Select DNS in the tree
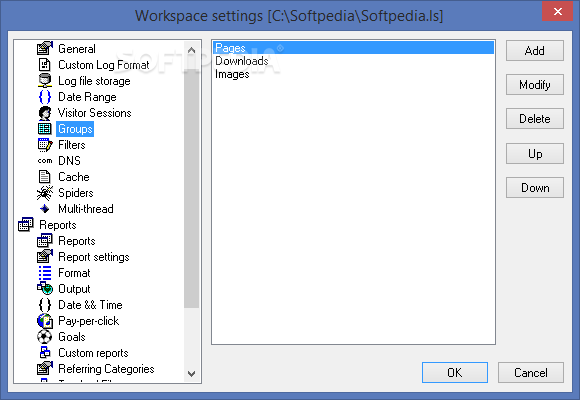The image size is (580, 400). tap(69, 161)
